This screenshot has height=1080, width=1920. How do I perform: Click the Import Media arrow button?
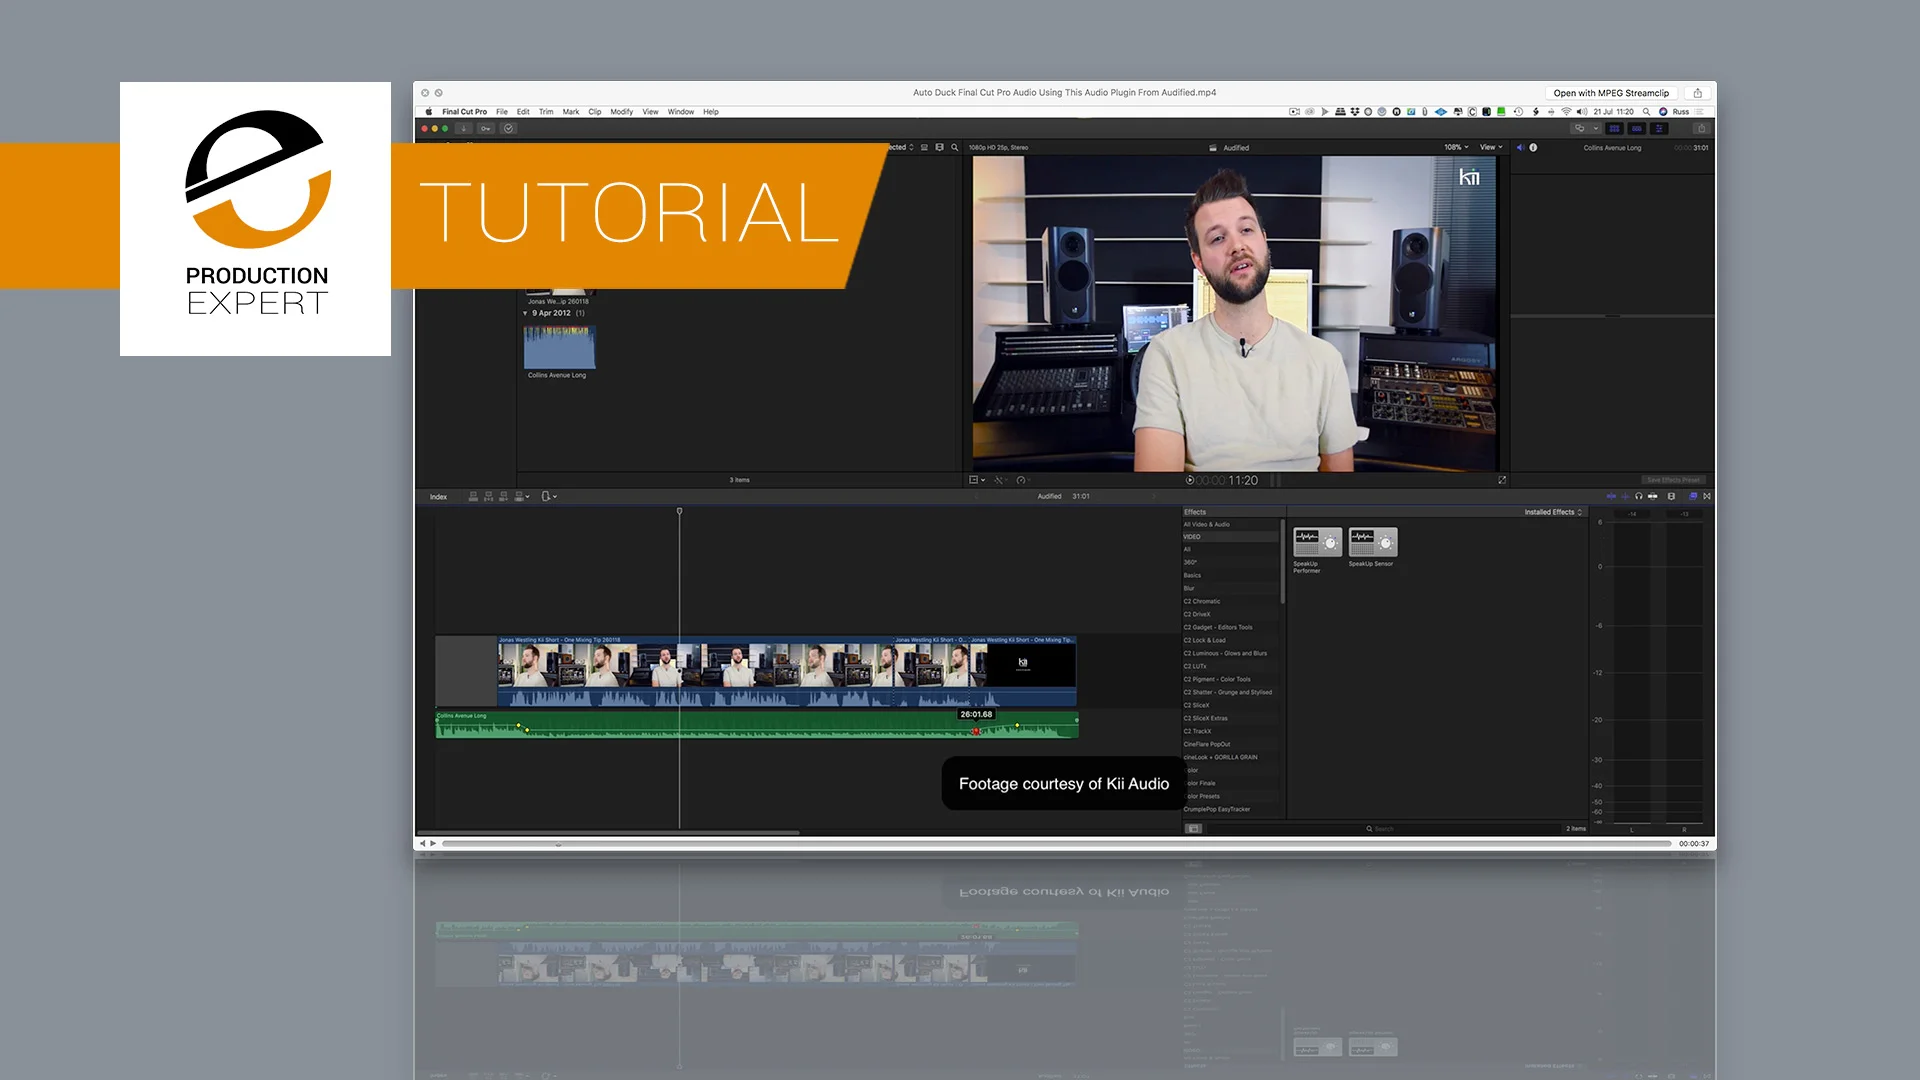tap(464, 129)
